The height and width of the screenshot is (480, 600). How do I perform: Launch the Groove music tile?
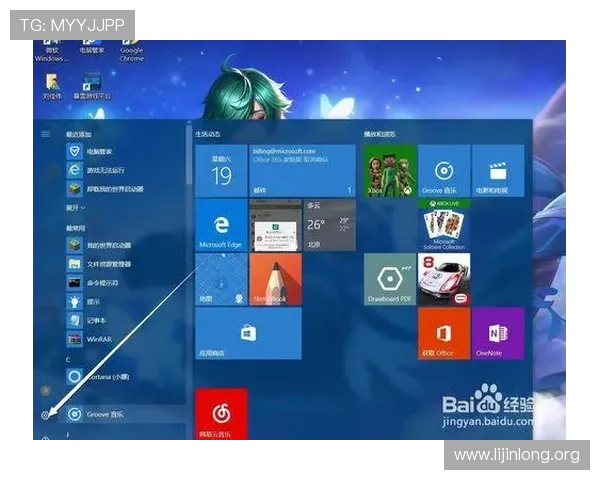444,171
